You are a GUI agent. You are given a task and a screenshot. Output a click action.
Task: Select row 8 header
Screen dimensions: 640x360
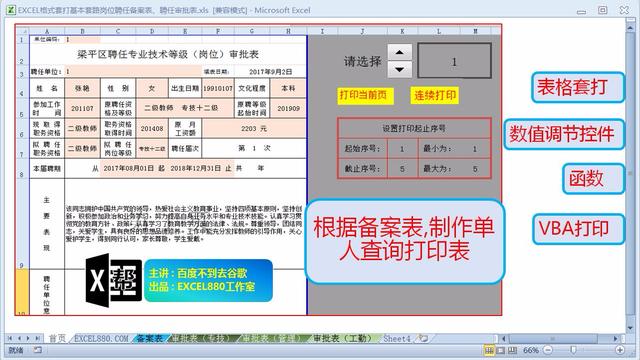pyautogui.click(x=22, y=168)
